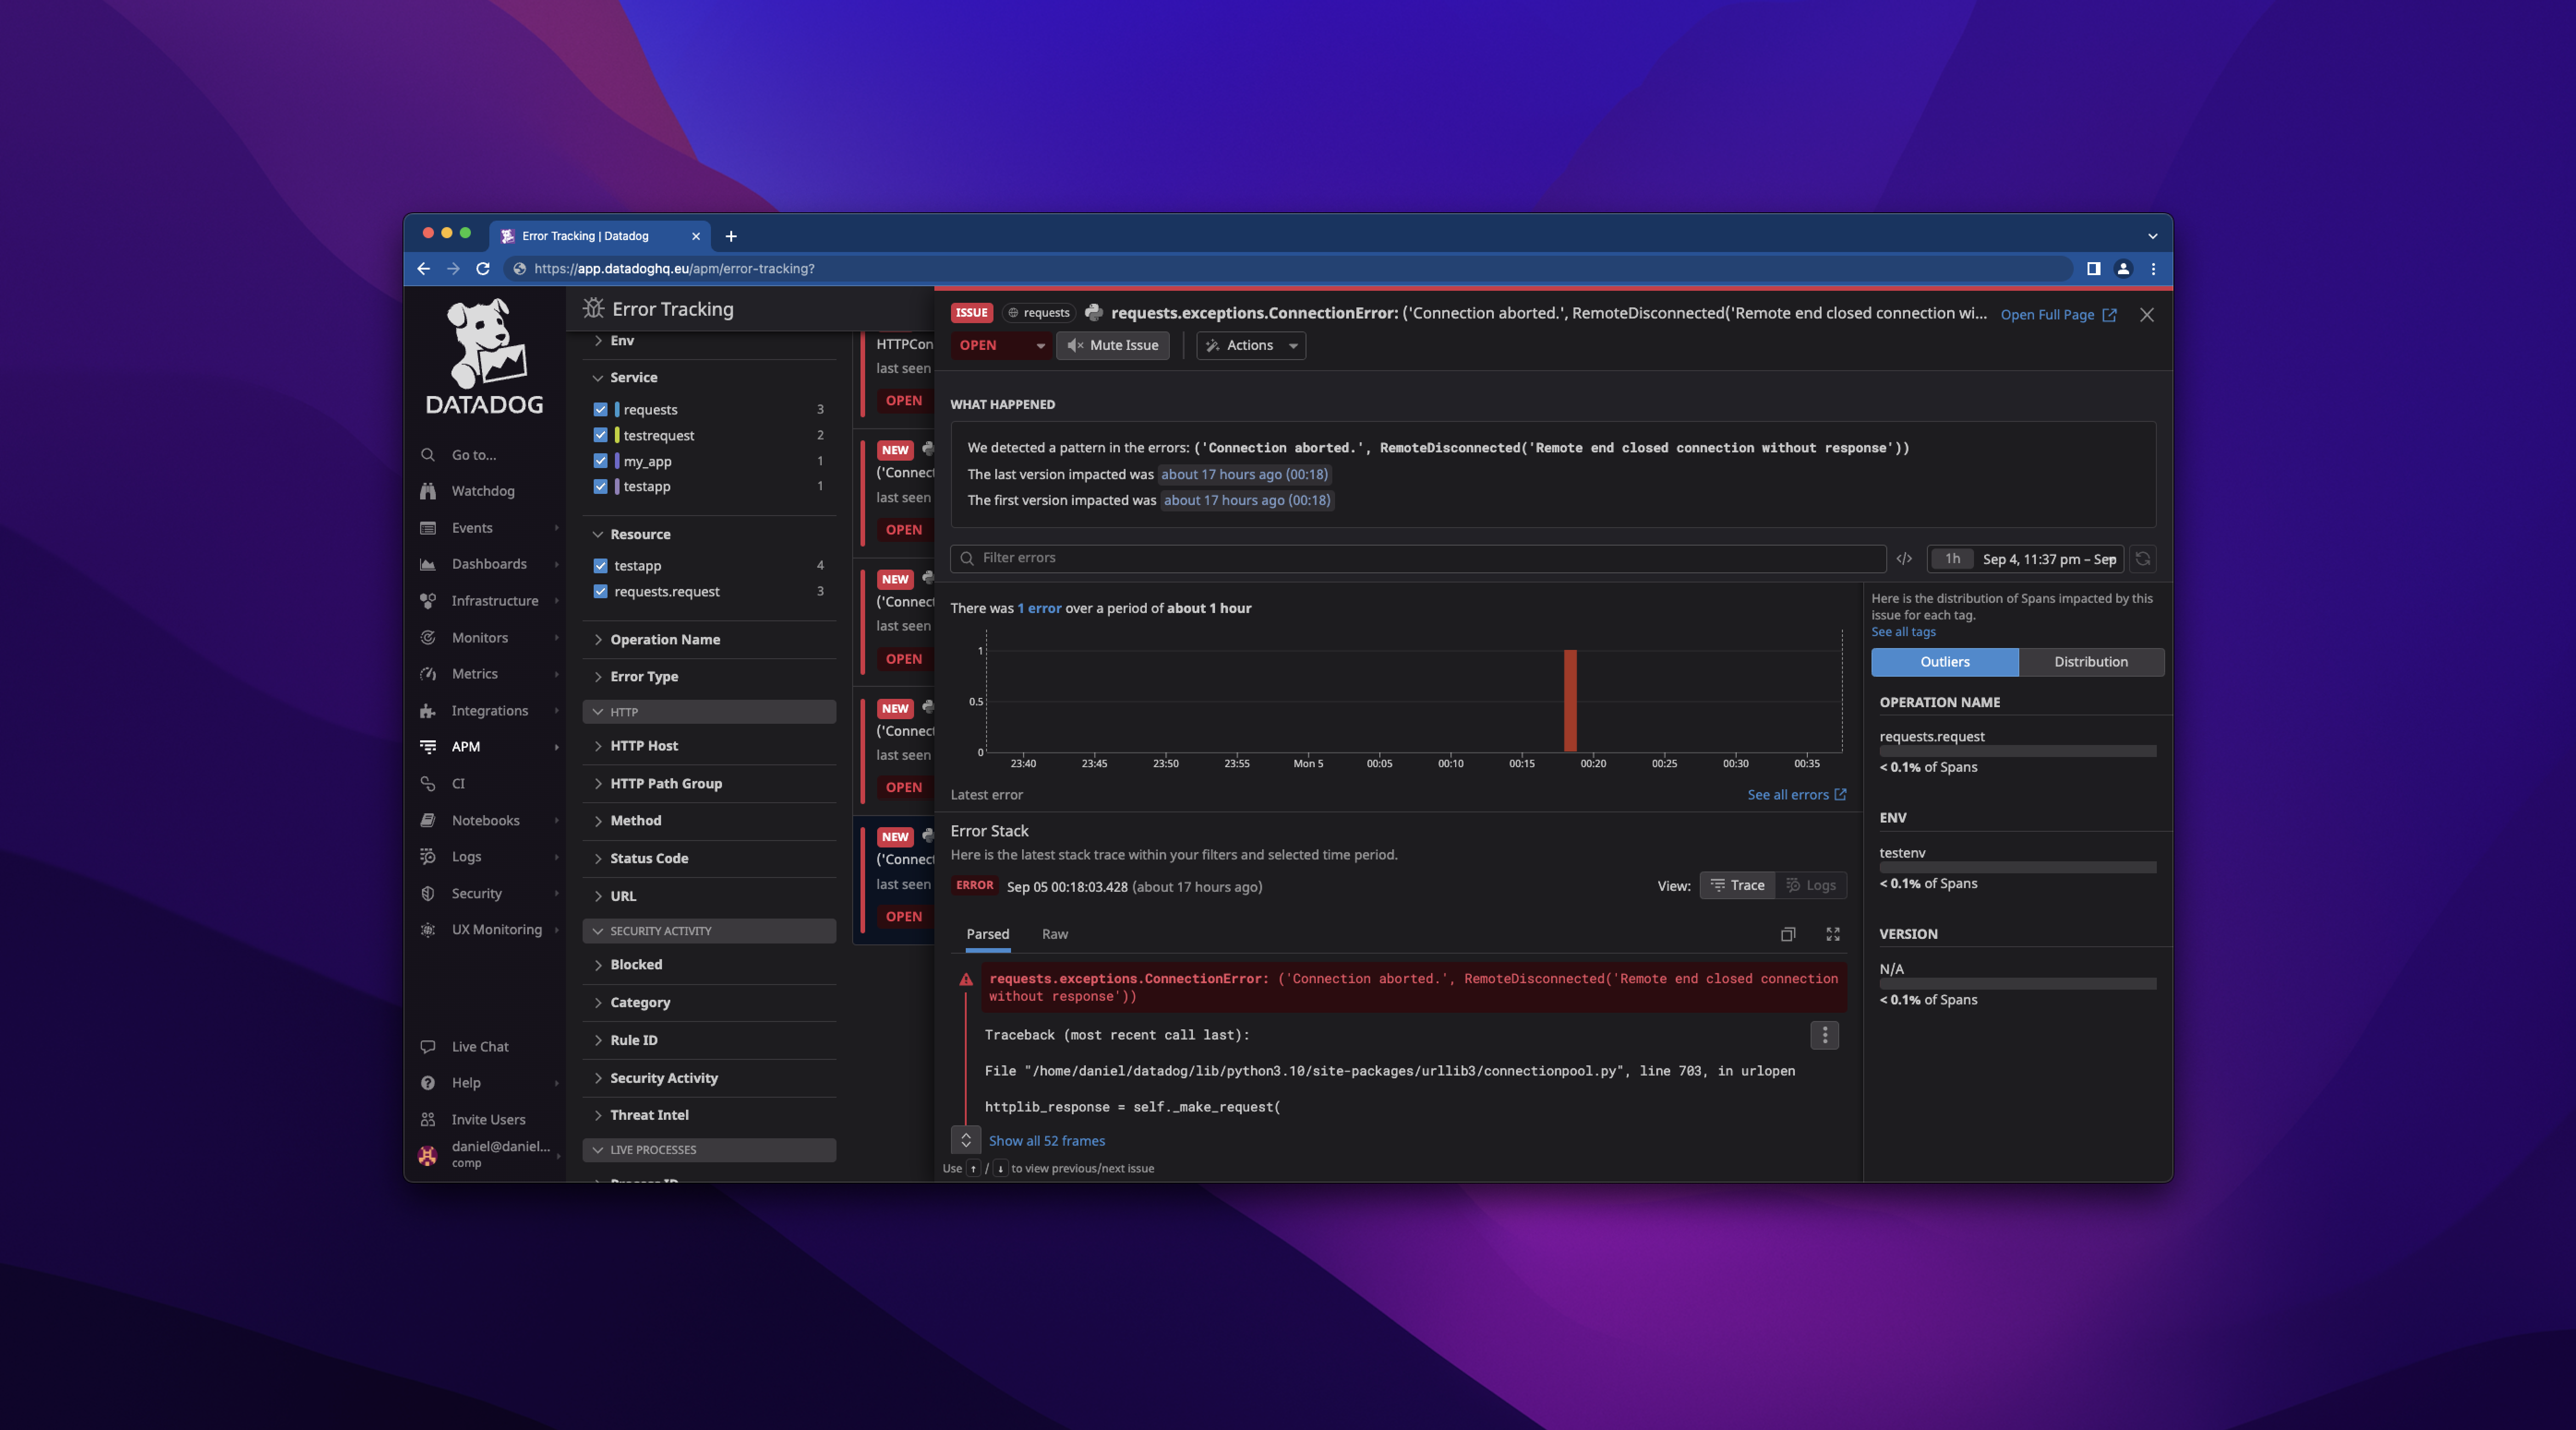This screenshot has width=2576, height=1430.
Task: Uncheck the requests service checkbox
Action: point(601,410)
